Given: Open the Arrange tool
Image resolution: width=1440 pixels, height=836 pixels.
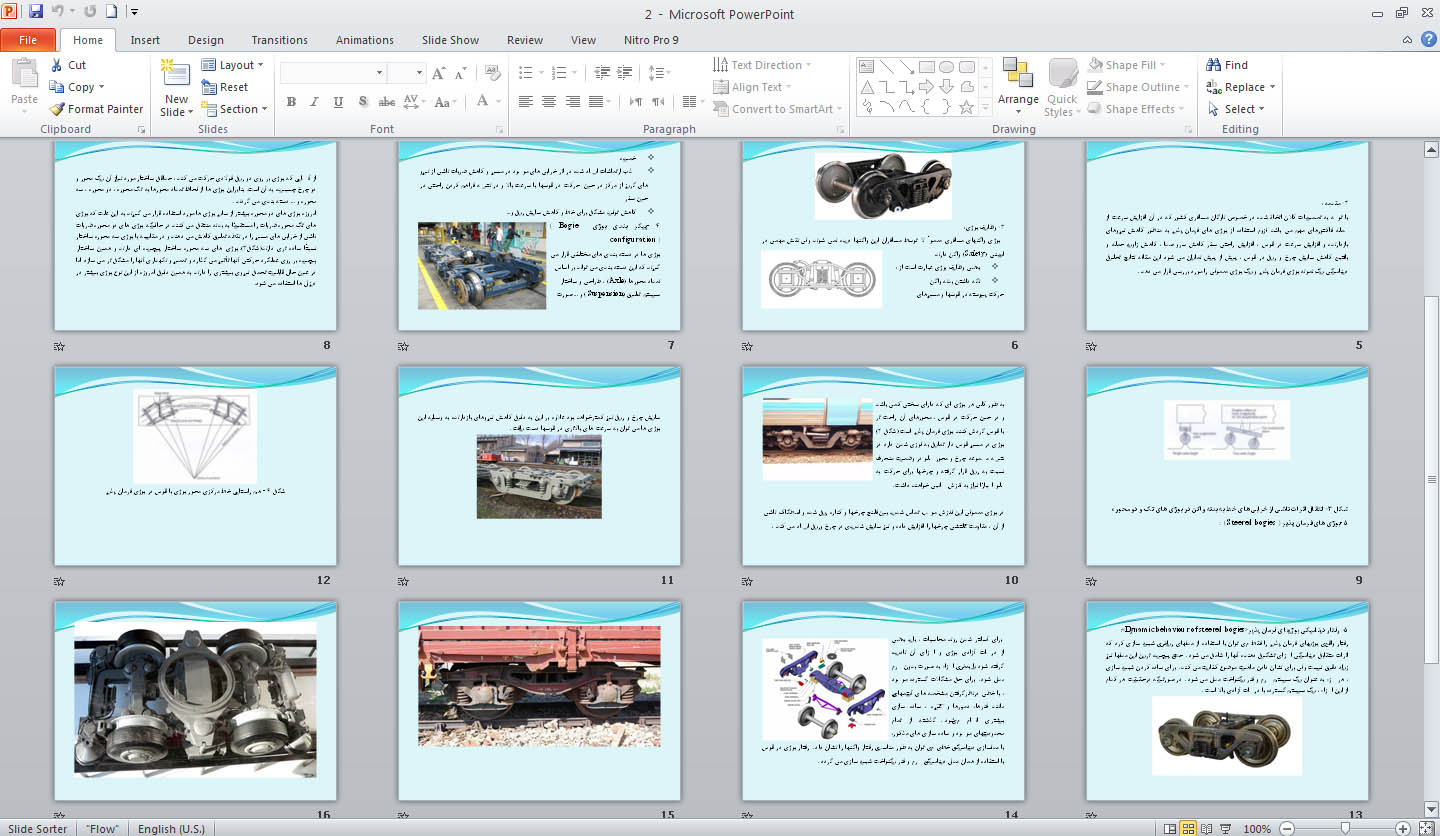Looking at the screenshot, I should (1018, 80).
